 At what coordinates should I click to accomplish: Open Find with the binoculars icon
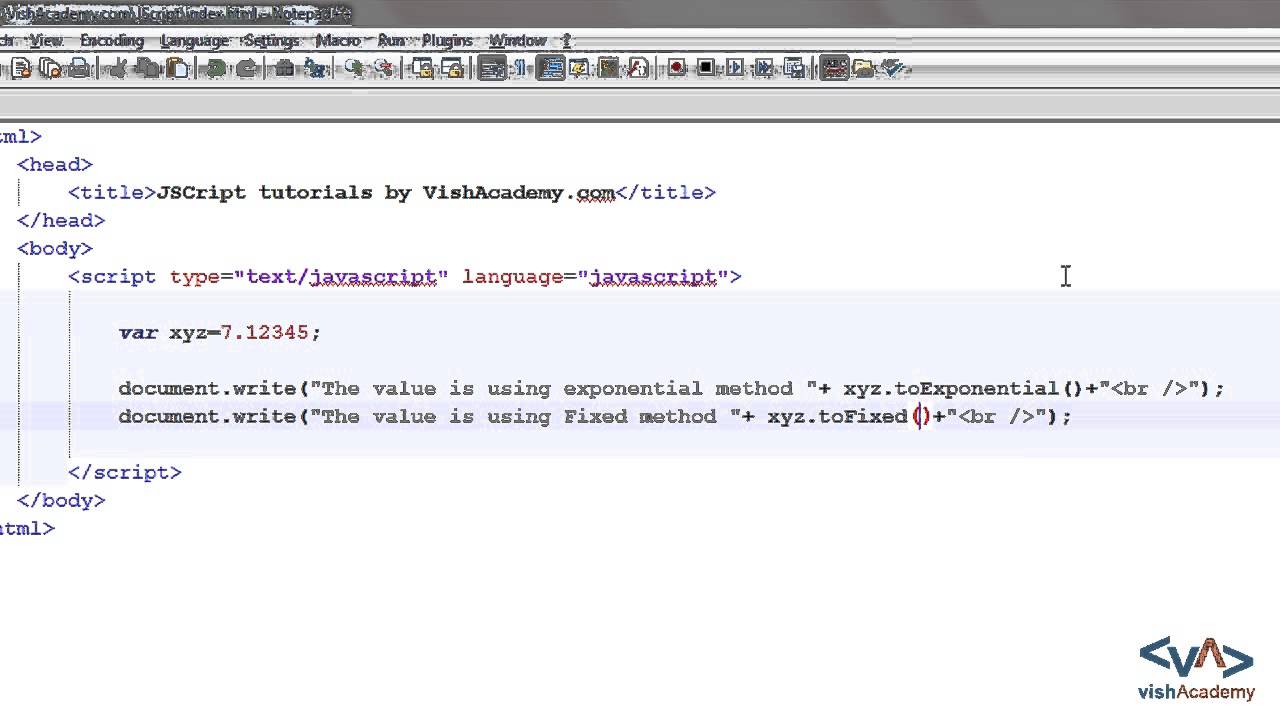point(284,68)
